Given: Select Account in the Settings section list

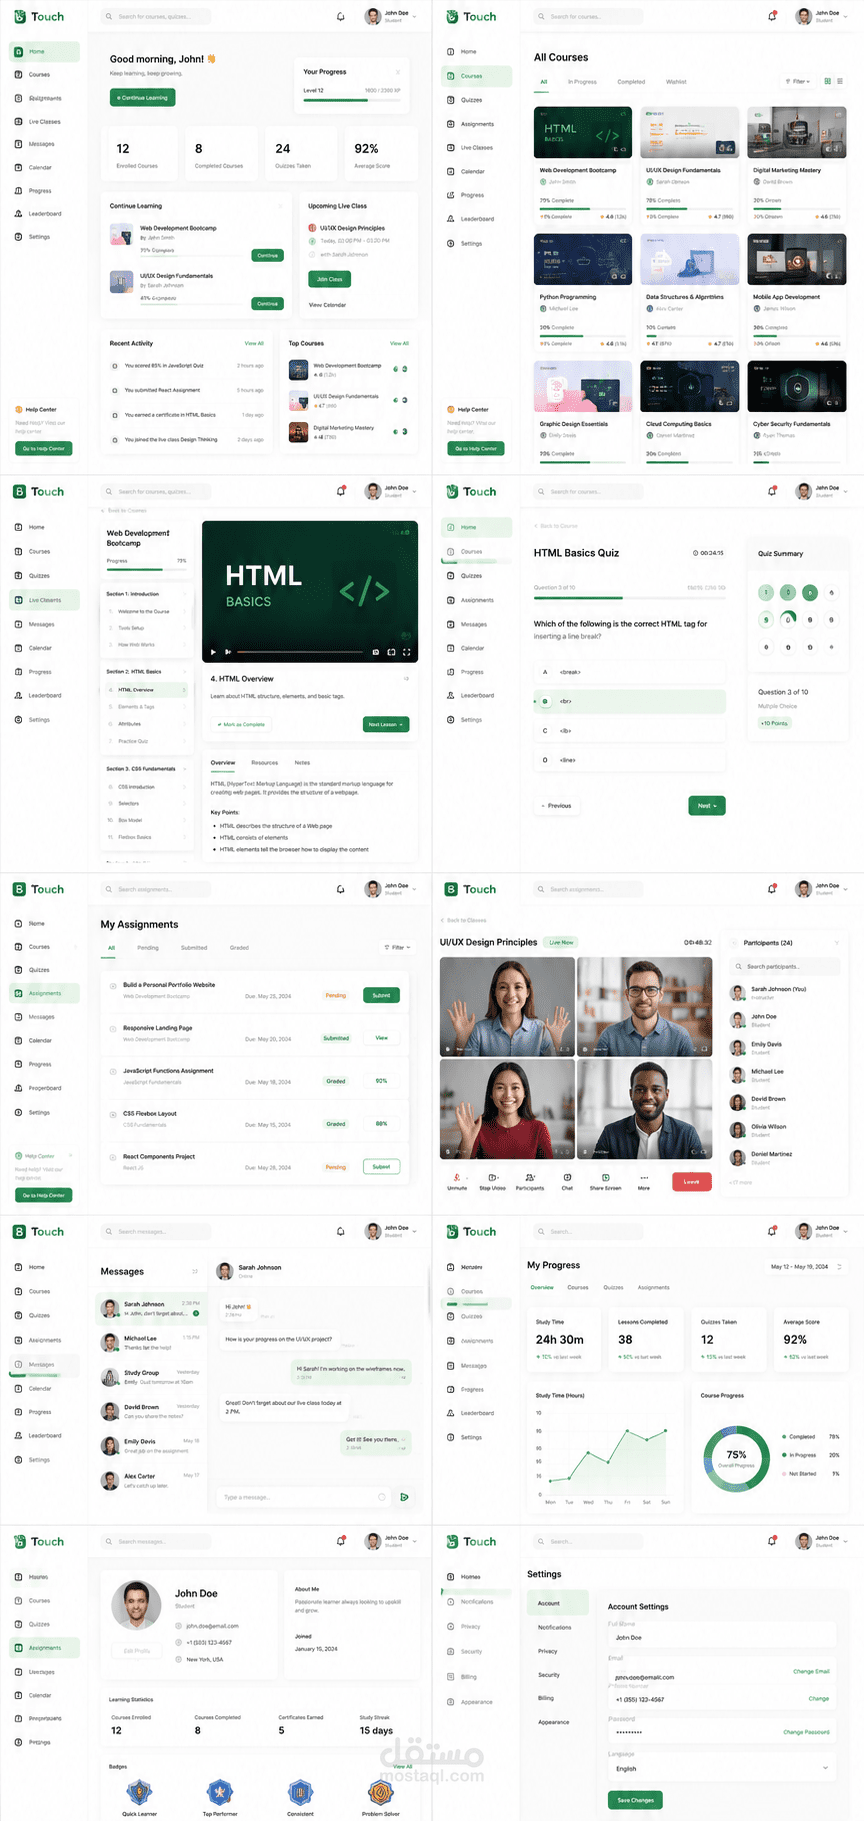Looking at the screenshot, I should (x=558, y=1603).
